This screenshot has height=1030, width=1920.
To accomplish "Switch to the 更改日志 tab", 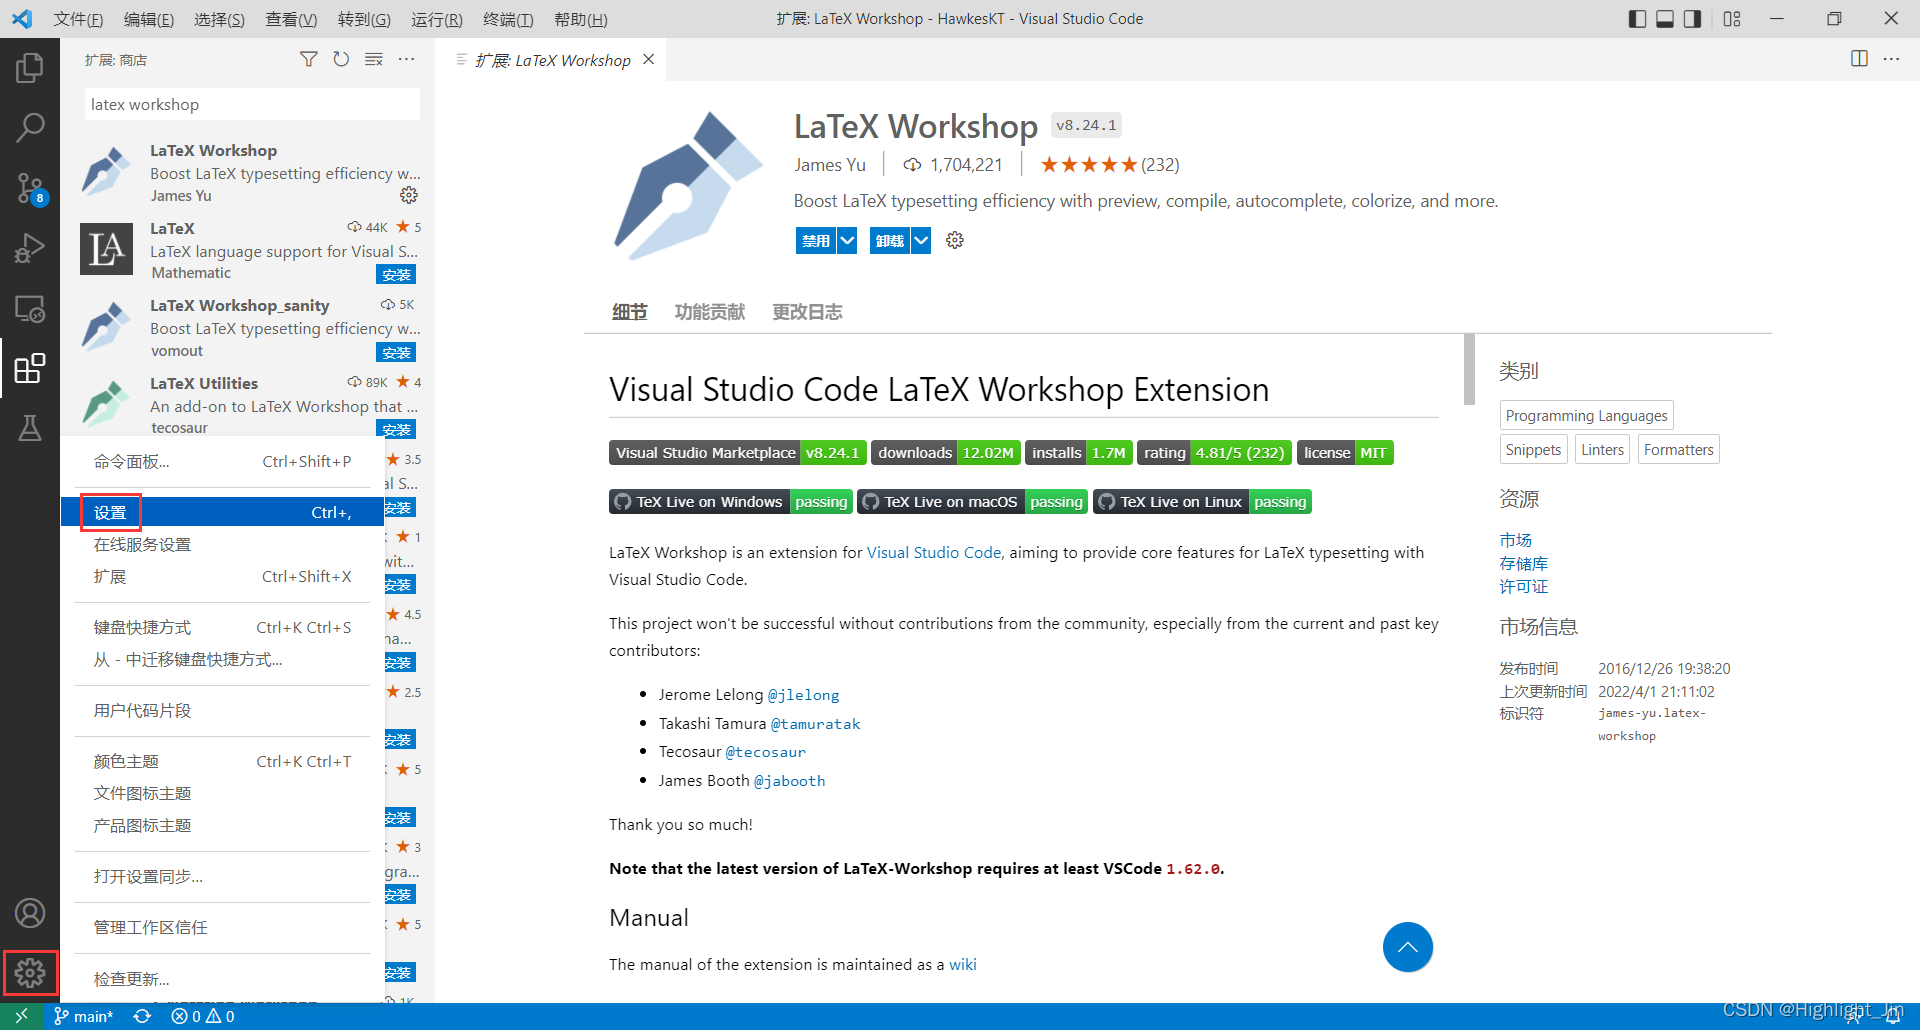I will point(807,312).
